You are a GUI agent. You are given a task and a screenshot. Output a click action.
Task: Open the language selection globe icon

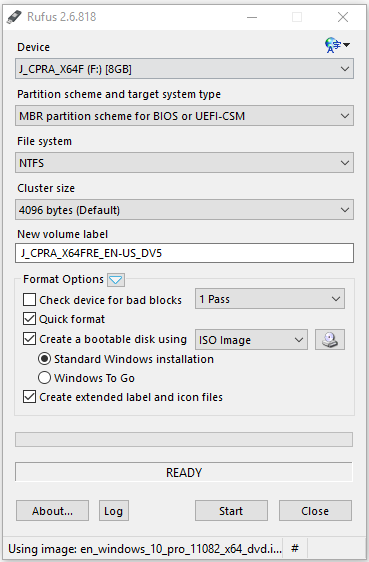click(337, 45)
